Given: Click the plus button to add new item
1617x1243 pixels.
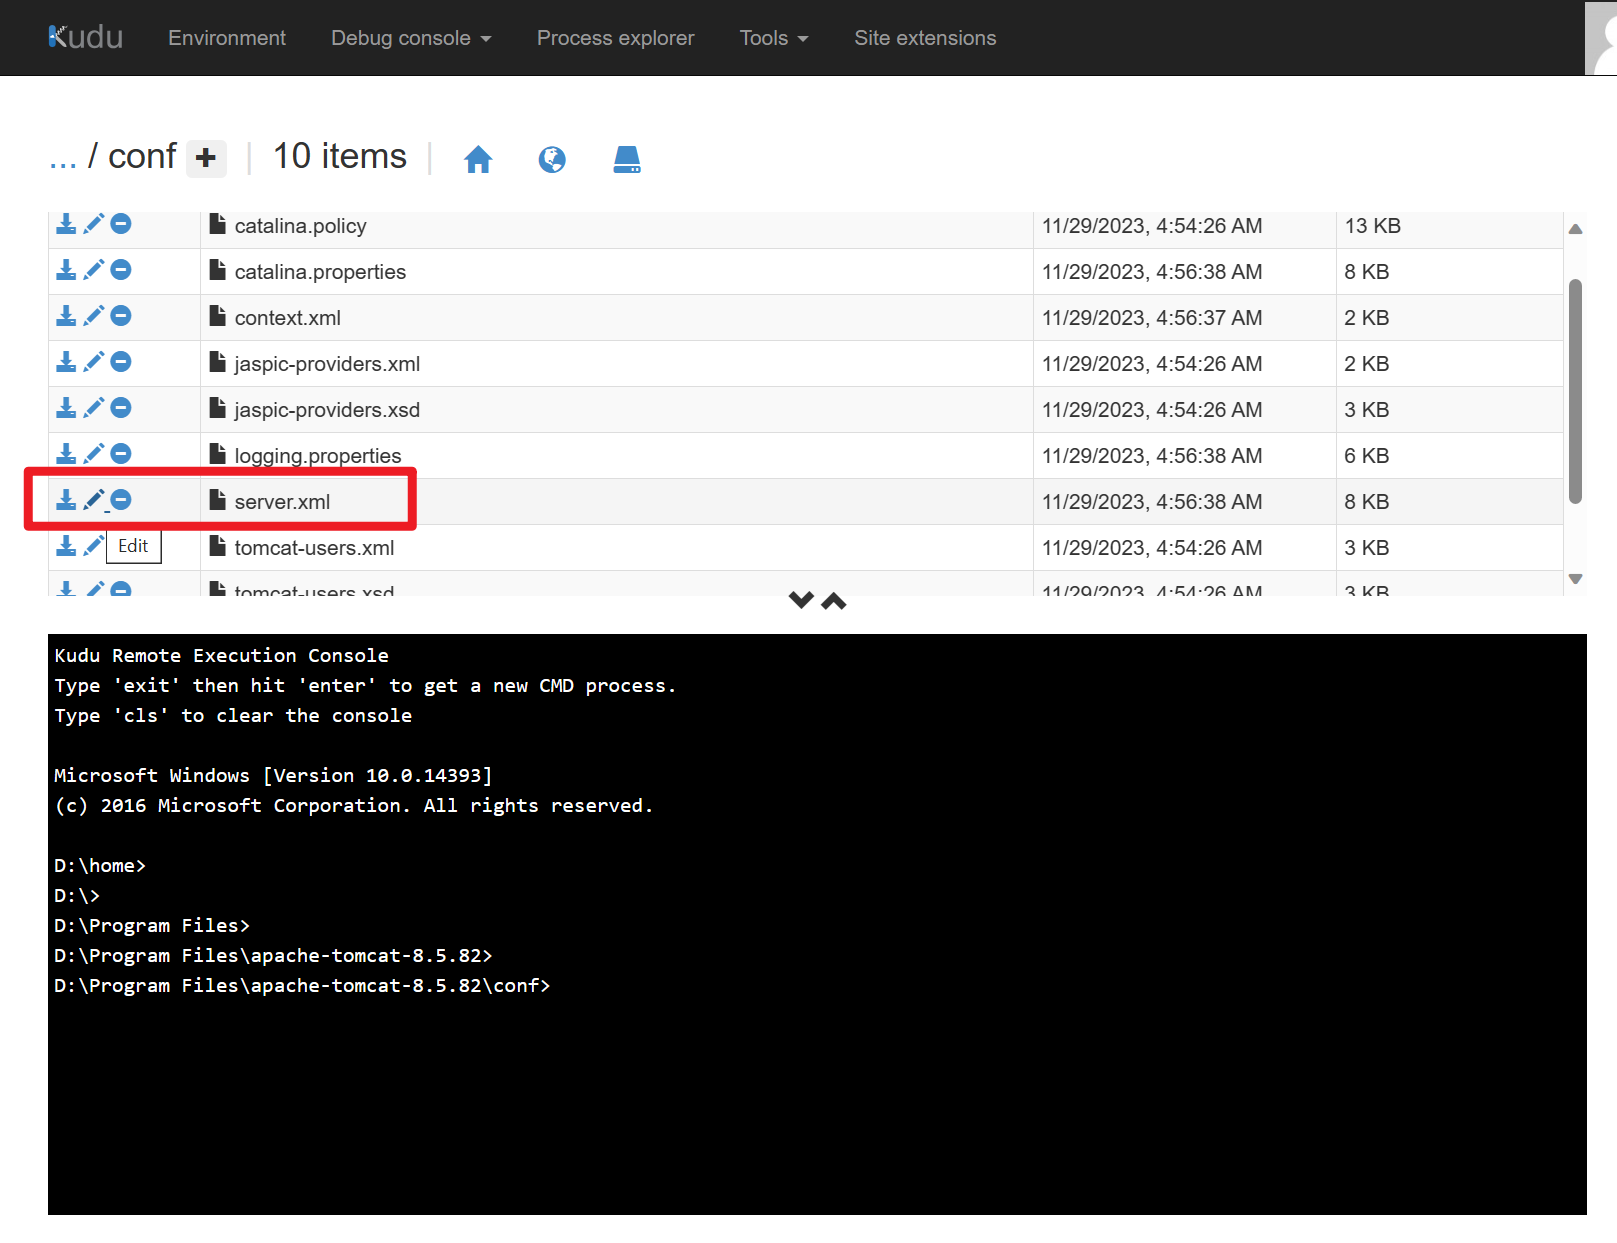Looking at the screenshot, I should [206, 158].
